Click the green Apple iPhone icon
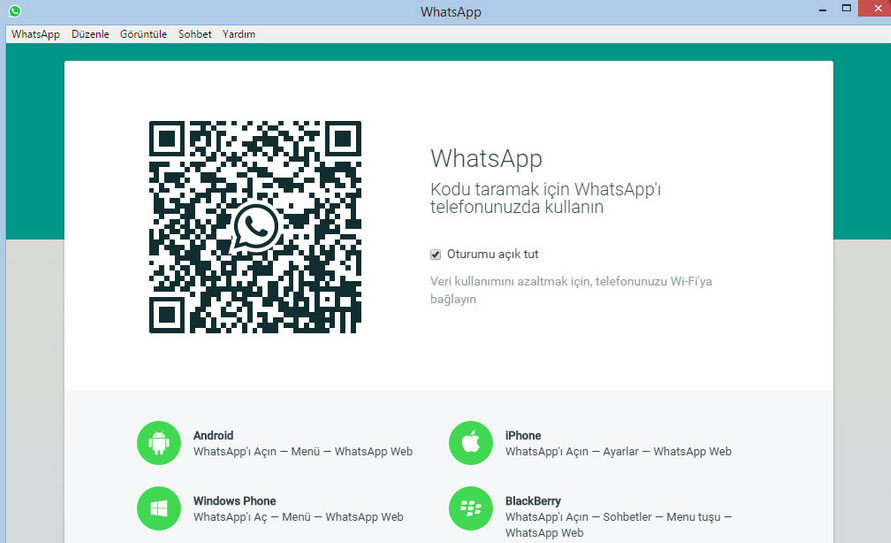Viewport: 891px width, 543px height. pos(471,443)
